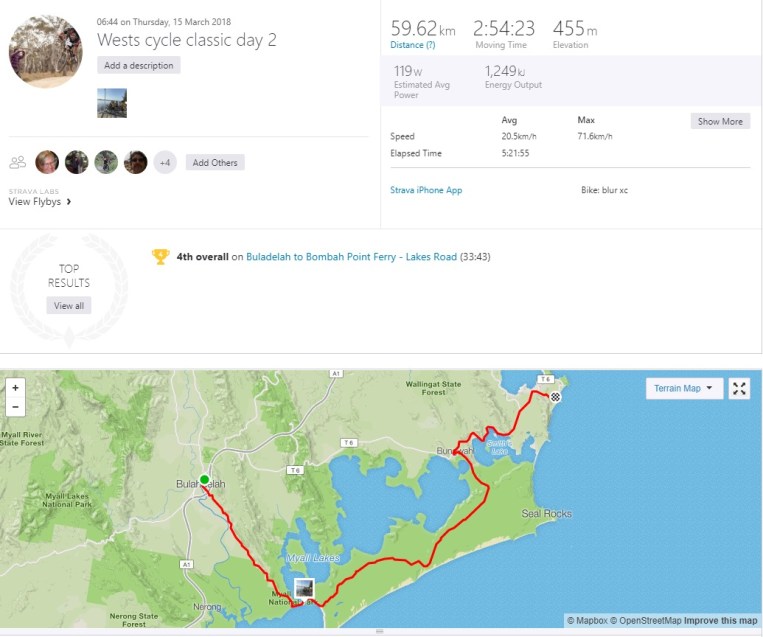Open the Strava iPhone App link
The width and height of the screenshot is (763, 637).
(426, 190)
